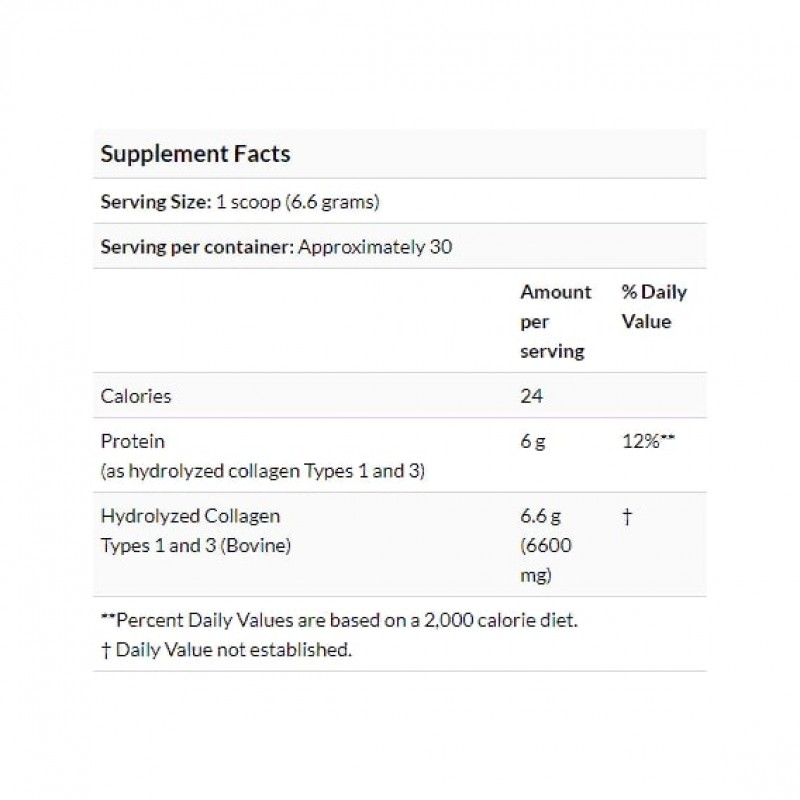Click the % Daily Value column header
Screen dimensions: 800x800
654,307
